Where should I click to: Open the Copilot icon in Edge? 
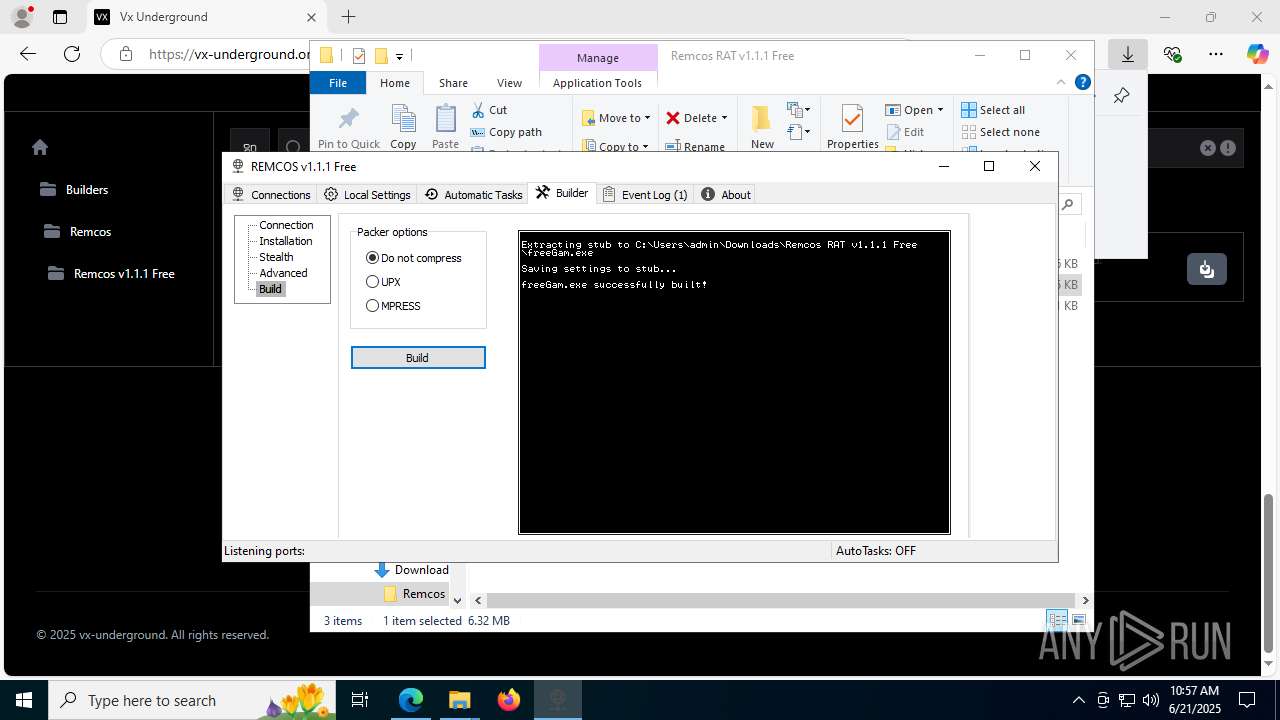[x=1258, y=54]
